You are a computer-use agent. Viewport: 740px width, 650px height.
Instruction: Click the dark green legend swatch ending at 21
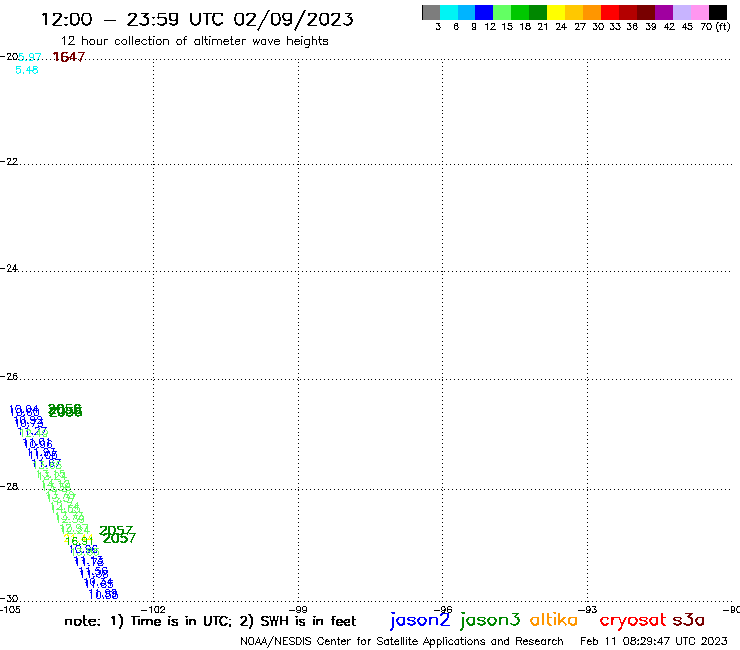[x=538, y=12]
